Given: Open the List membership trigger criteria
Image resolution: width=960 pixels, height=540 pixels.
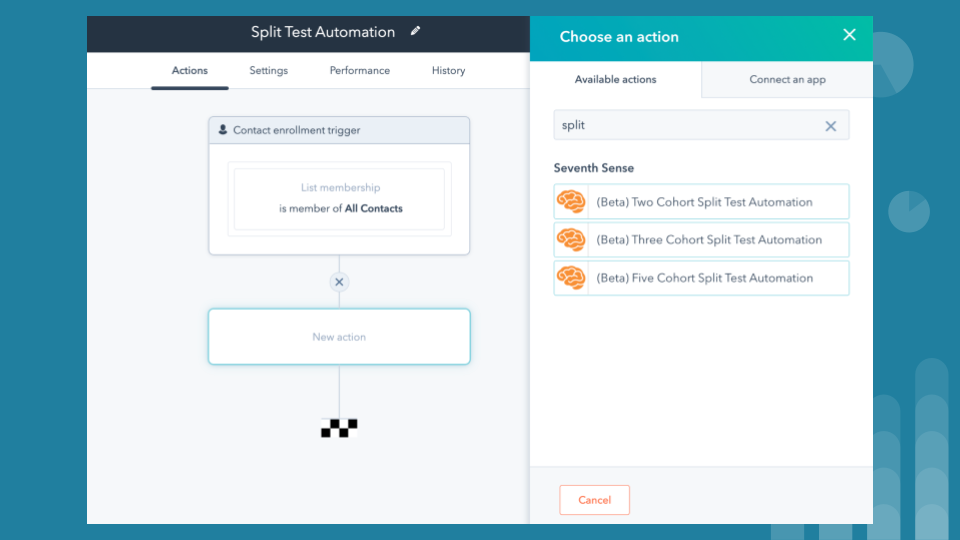Looking at the screenshot, I should [x=339, y=198].
